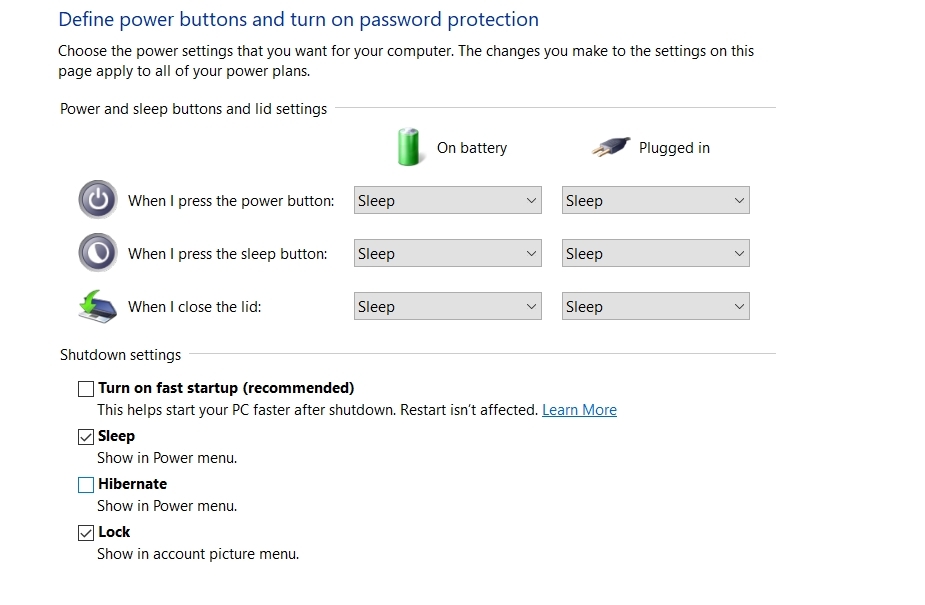Click Turn on fast startup label
The width and height of the screenshot is (925, 605).
[226, 388]
